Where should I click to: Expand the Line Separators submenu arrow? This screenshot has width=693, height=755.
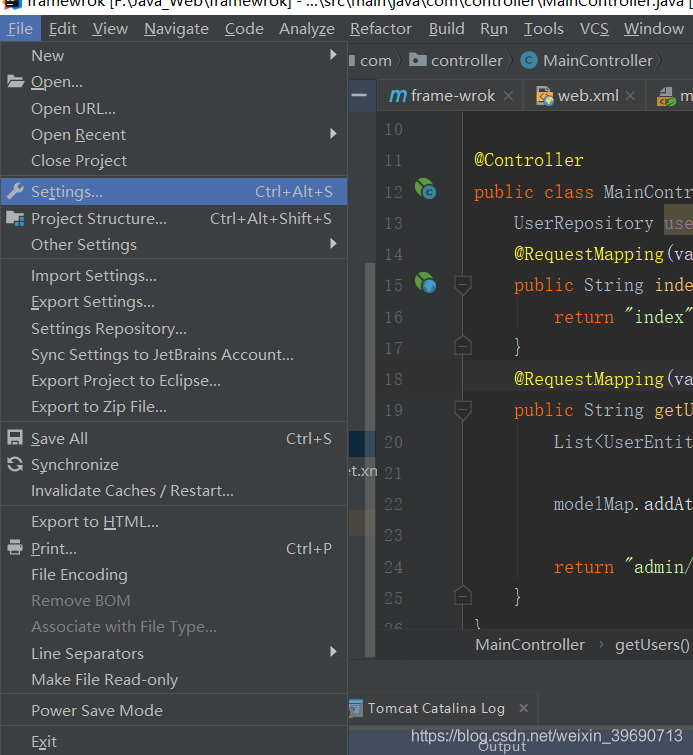333,652
